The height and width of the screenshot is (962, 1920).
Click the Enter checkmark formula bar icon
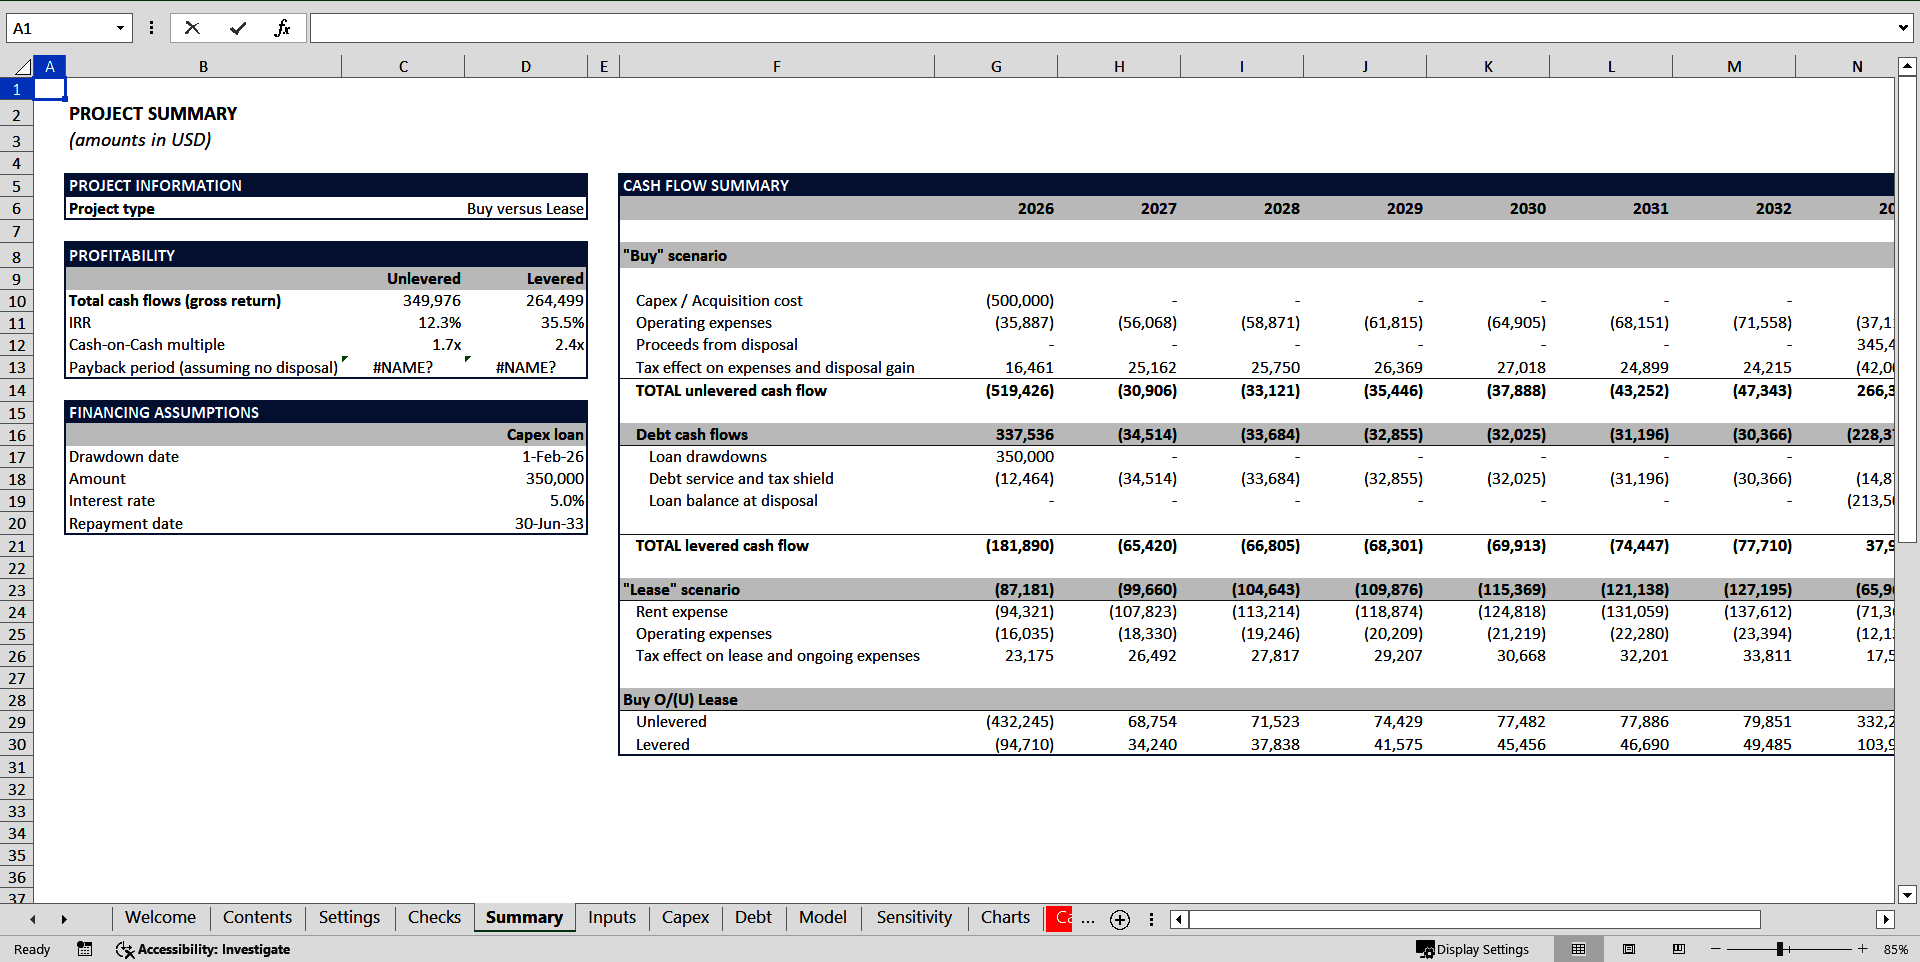click(x=238, y=28)
